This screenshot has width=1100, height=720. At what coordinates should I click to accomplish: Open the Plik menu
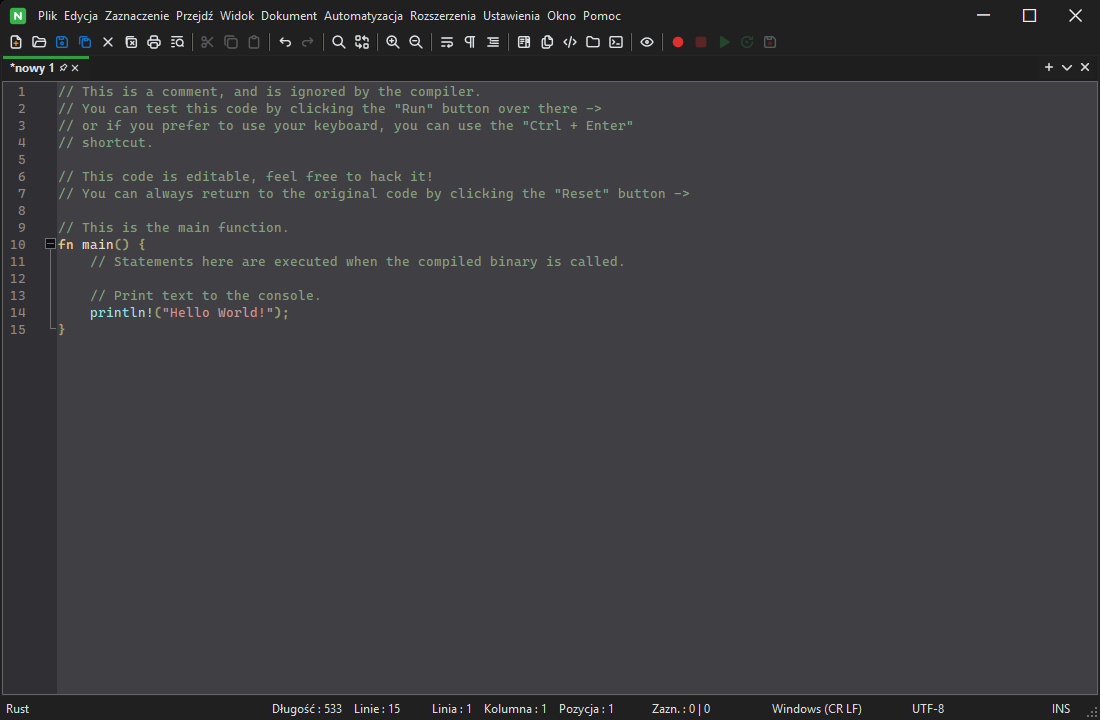click(47, 15)
